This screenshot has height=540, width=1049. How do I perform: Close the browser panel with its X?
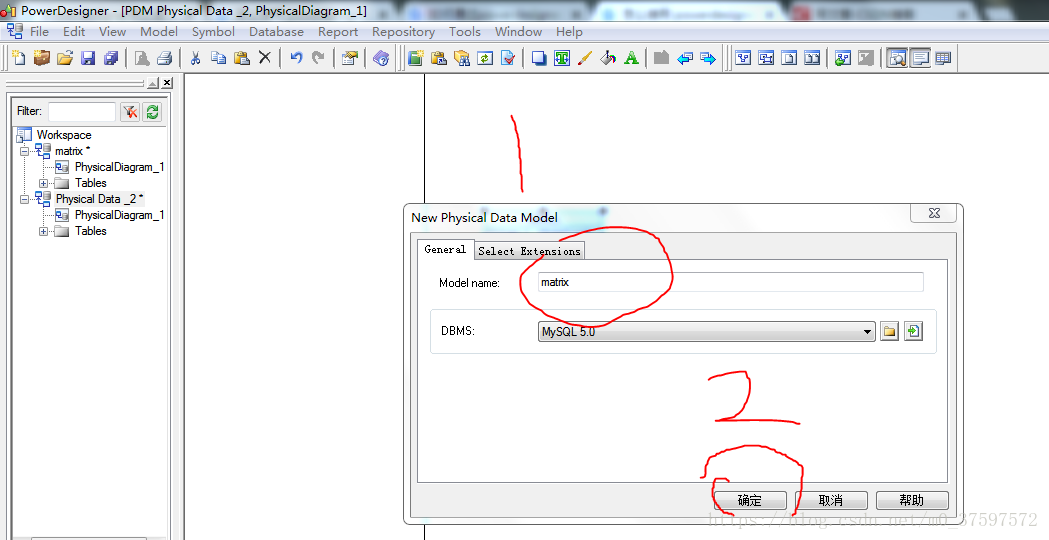tap(167, 83)
